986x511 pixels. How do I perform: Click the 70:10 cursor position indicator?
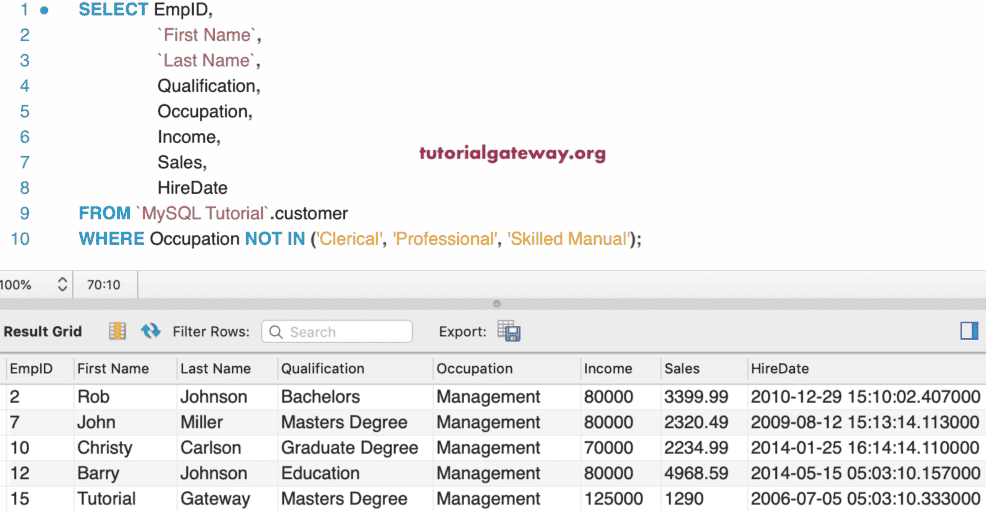coord(104,285)
